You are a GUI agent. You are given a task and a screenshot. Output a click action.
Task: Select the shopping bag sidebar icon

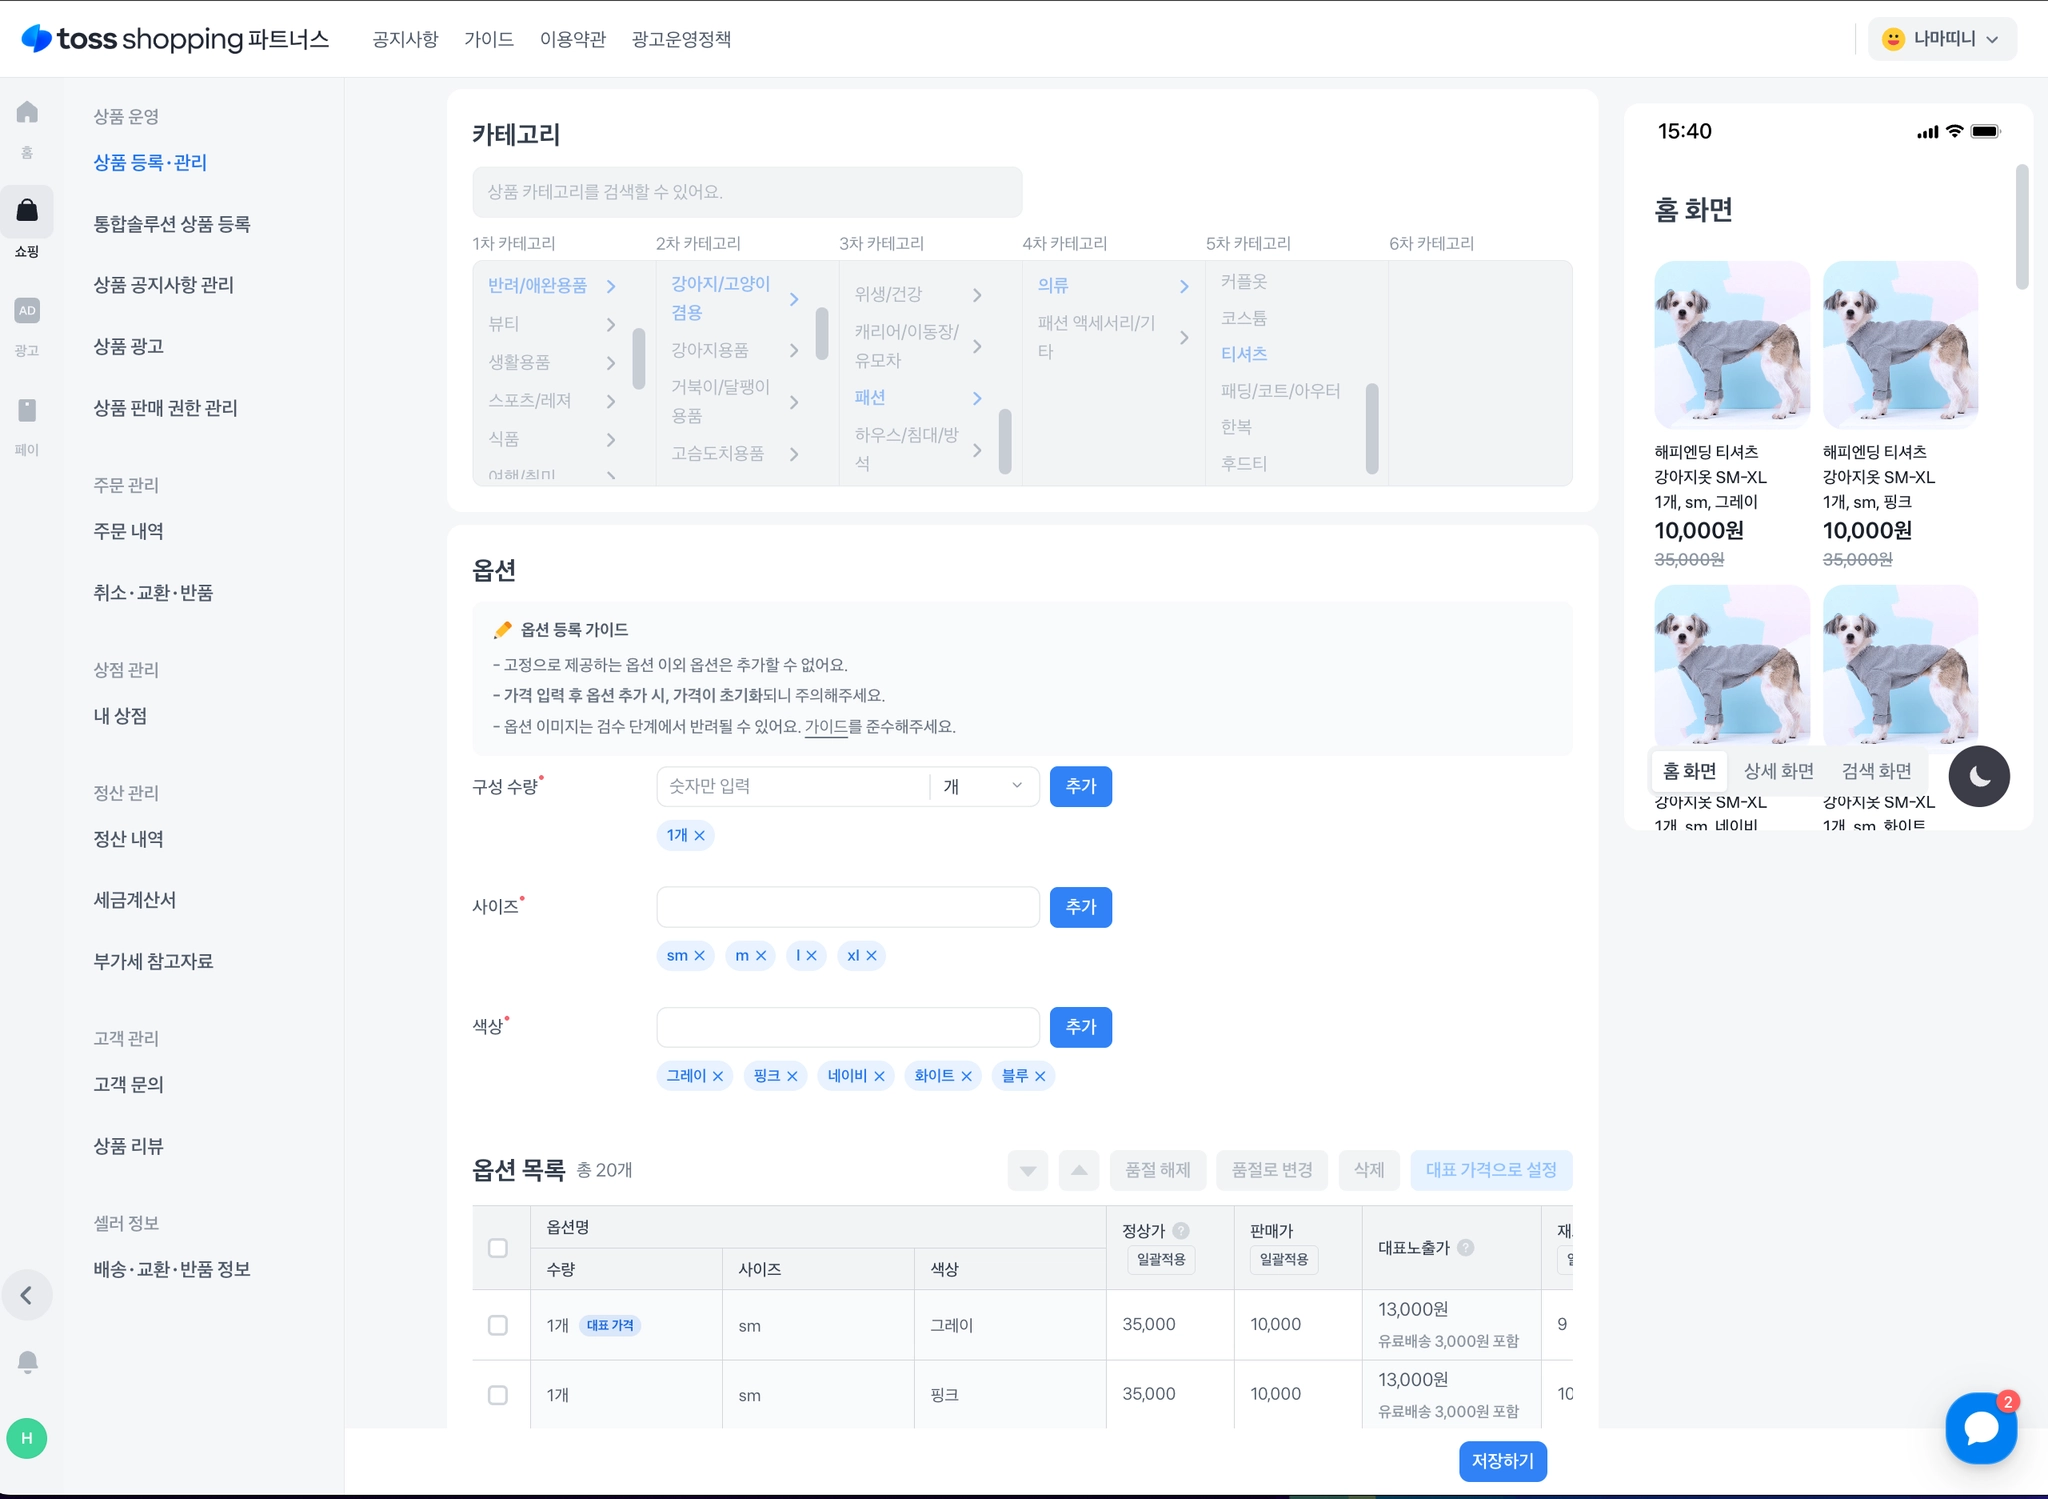[27, 211]
